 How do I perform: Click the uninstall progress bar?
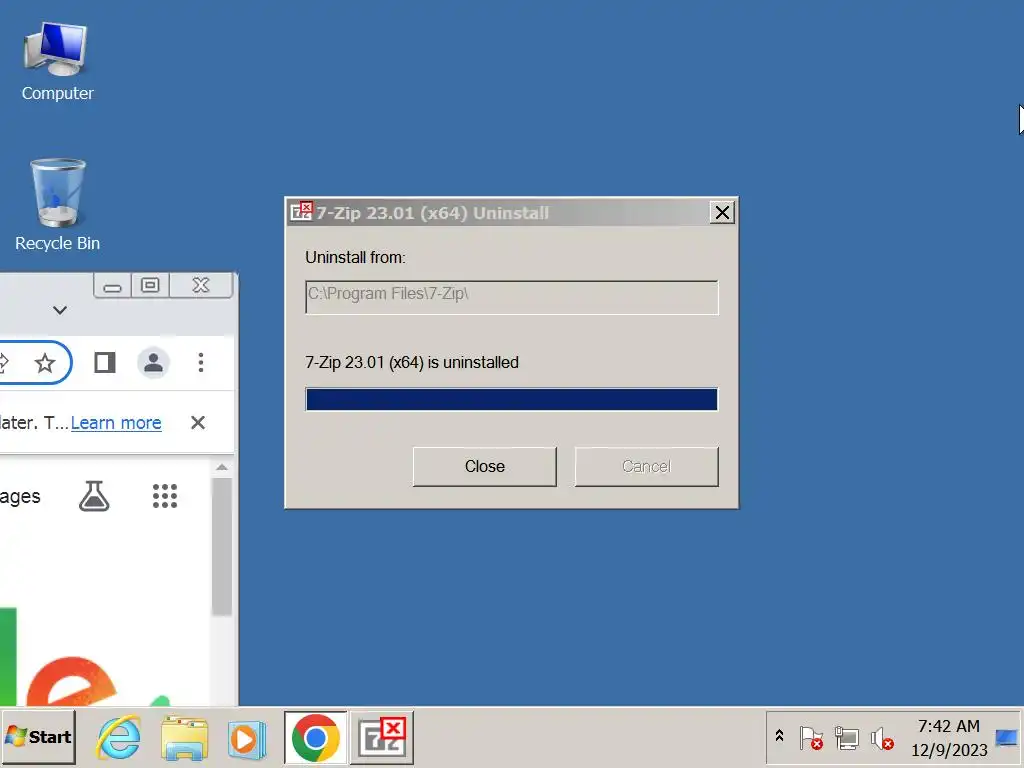click(512, 399)
